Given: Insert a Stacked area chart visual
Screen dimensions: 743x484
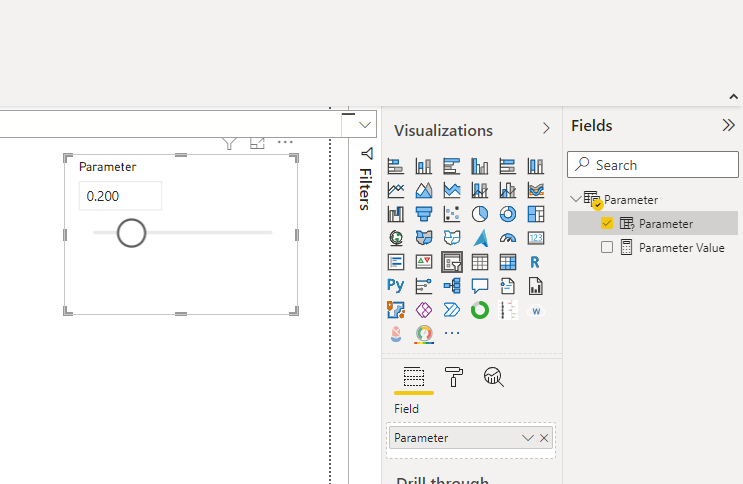Looking at the screenshot, I should tap(452, 190).
